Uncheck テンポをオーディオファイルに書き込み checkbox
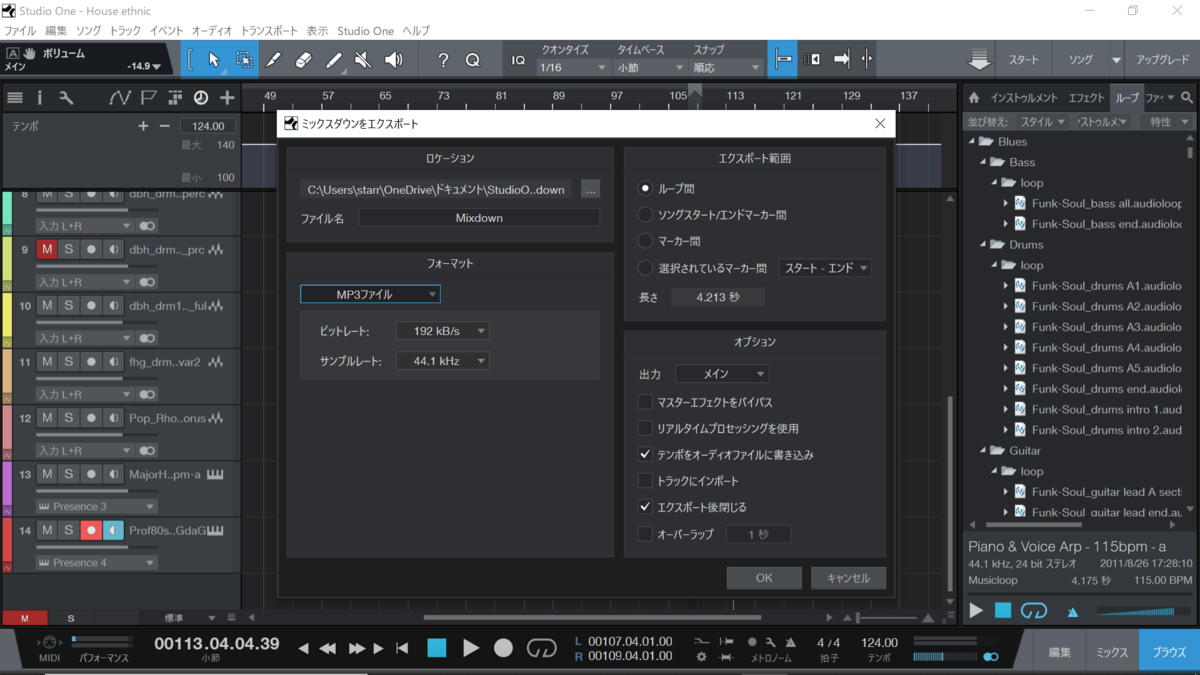Image resolution: width=1200 pixels, height=675 pixels. (x=645, y=454)
